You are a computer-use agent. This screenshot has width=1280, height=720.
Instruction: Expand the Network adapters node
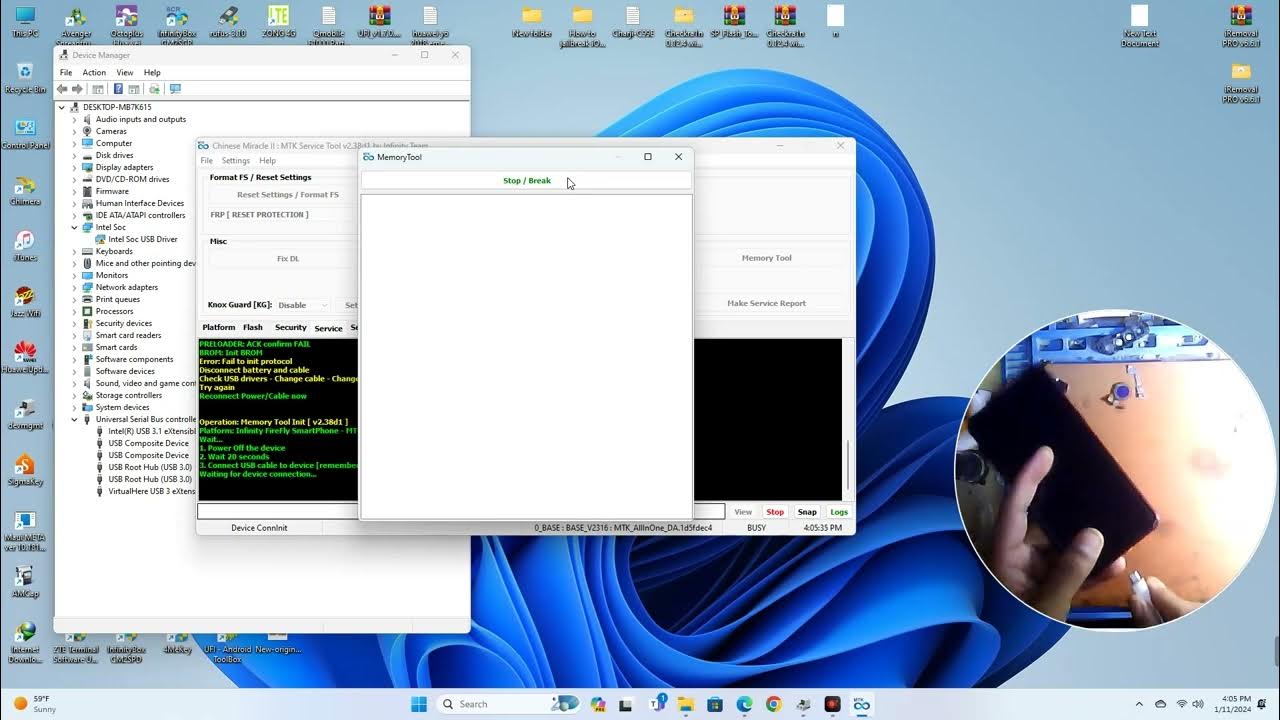point(74,287)
